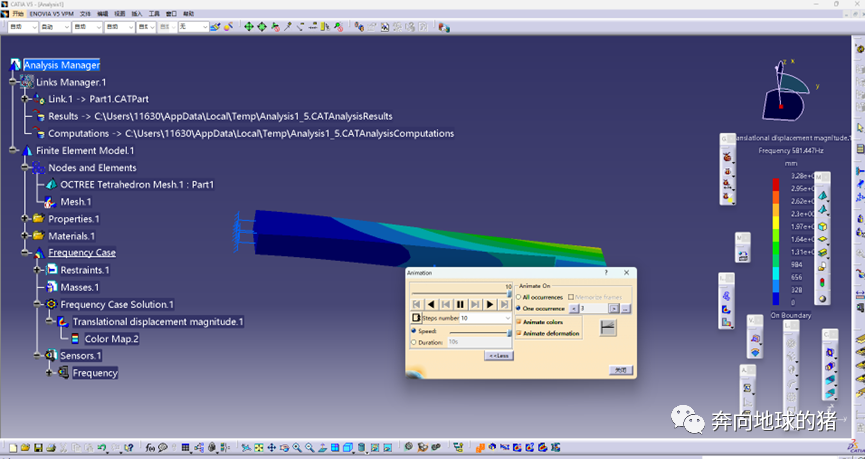This screenshot has height=459, width=865.
Task: Expand the Restraints.1 node
Action: [x=38, y=270]
